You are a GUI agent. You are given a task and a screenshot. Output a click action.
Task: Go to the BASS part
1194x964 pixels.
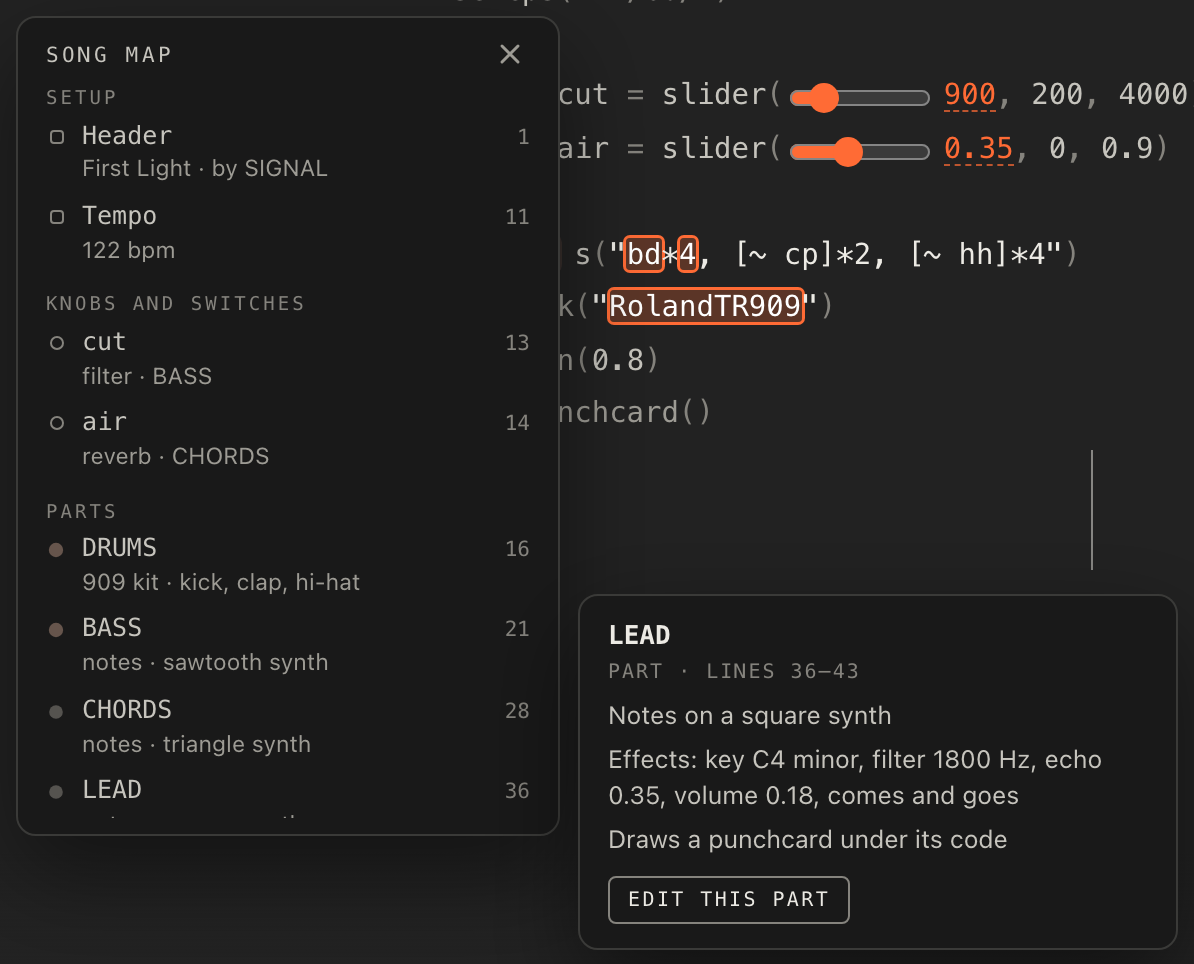tap(289, 645)
